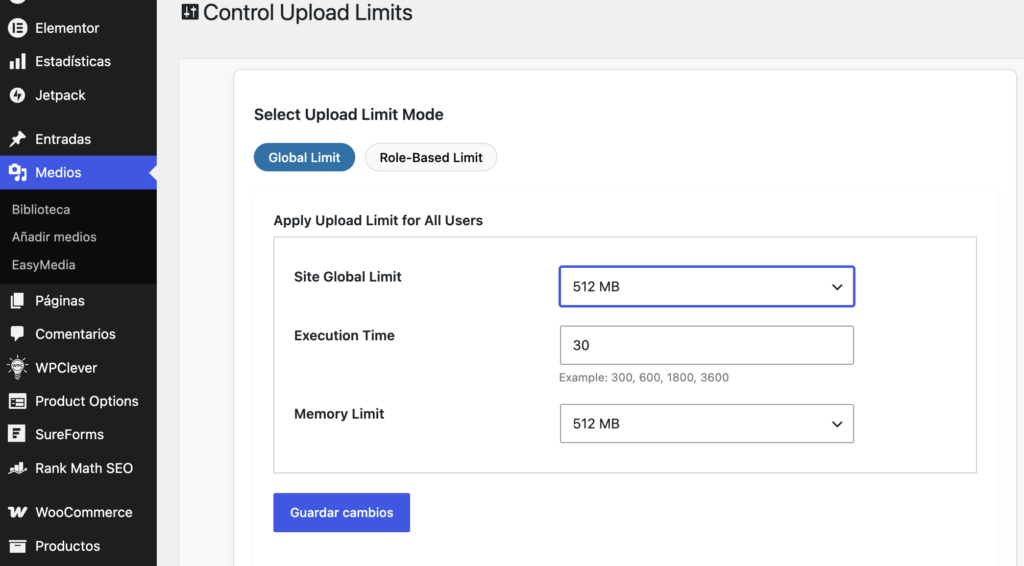Click the SureForms icon
The image size is (1024, 566).
click(18, 434)
